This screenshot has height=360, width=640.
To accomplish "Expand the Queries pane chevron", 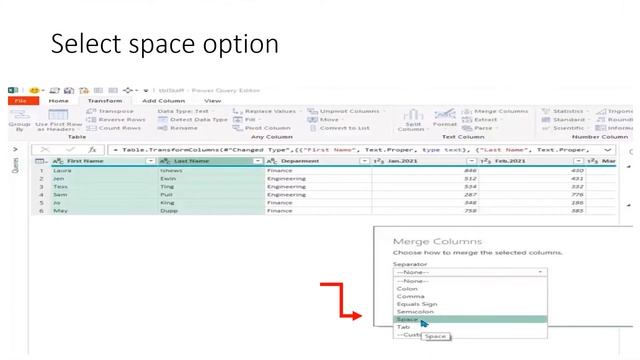I will (x=16, y=149).
